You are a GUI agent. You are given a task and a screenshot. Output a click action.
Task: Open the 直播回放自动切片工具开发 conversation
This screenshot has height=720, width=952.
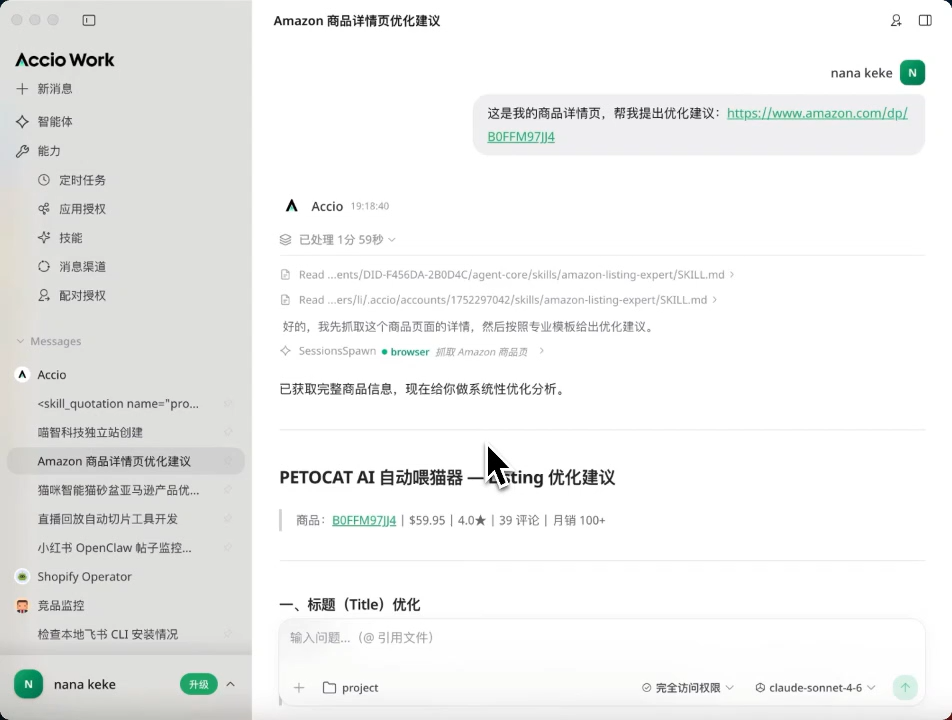click(107, 518)
